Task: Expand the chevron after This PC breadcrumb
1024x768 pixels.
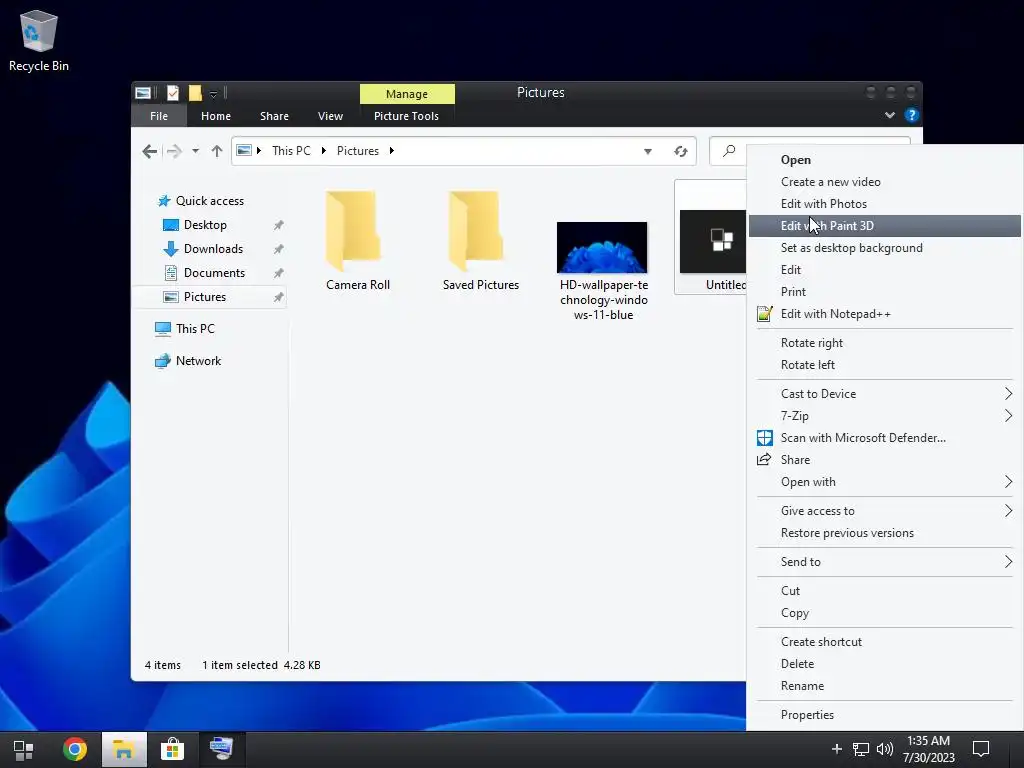Action: (x=323, y=151)
